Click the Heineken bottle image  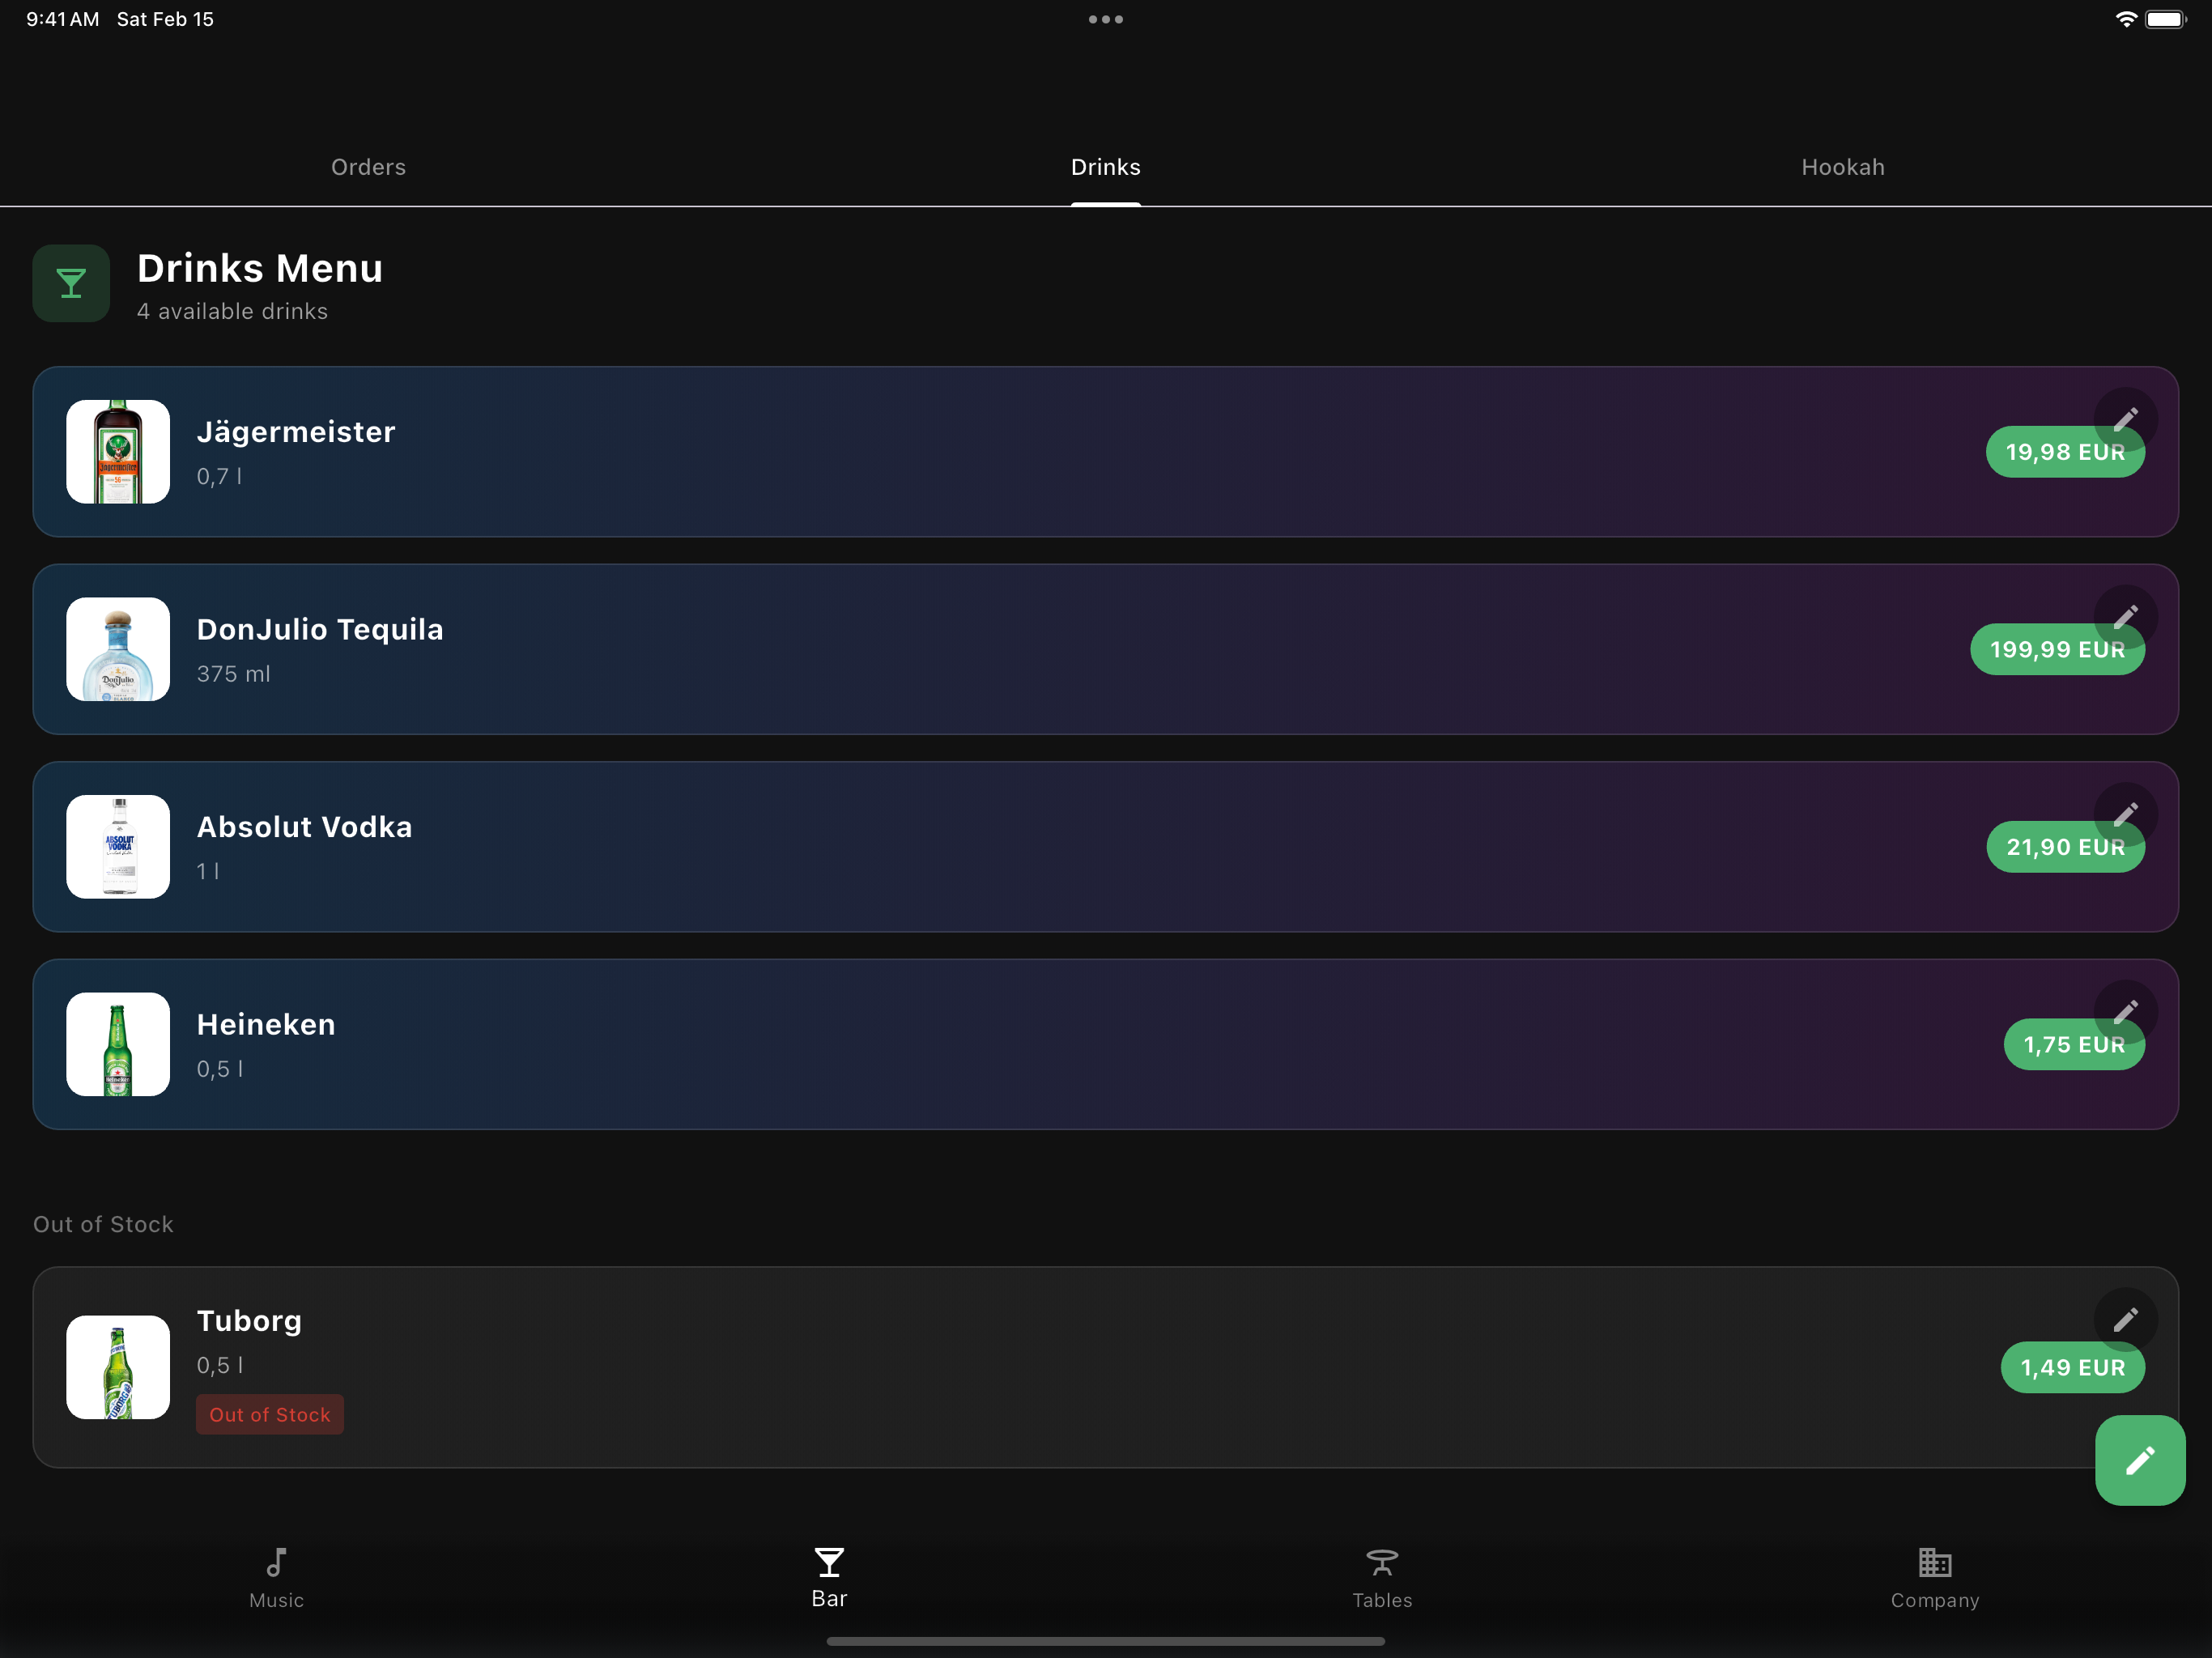pos(118,1044)
